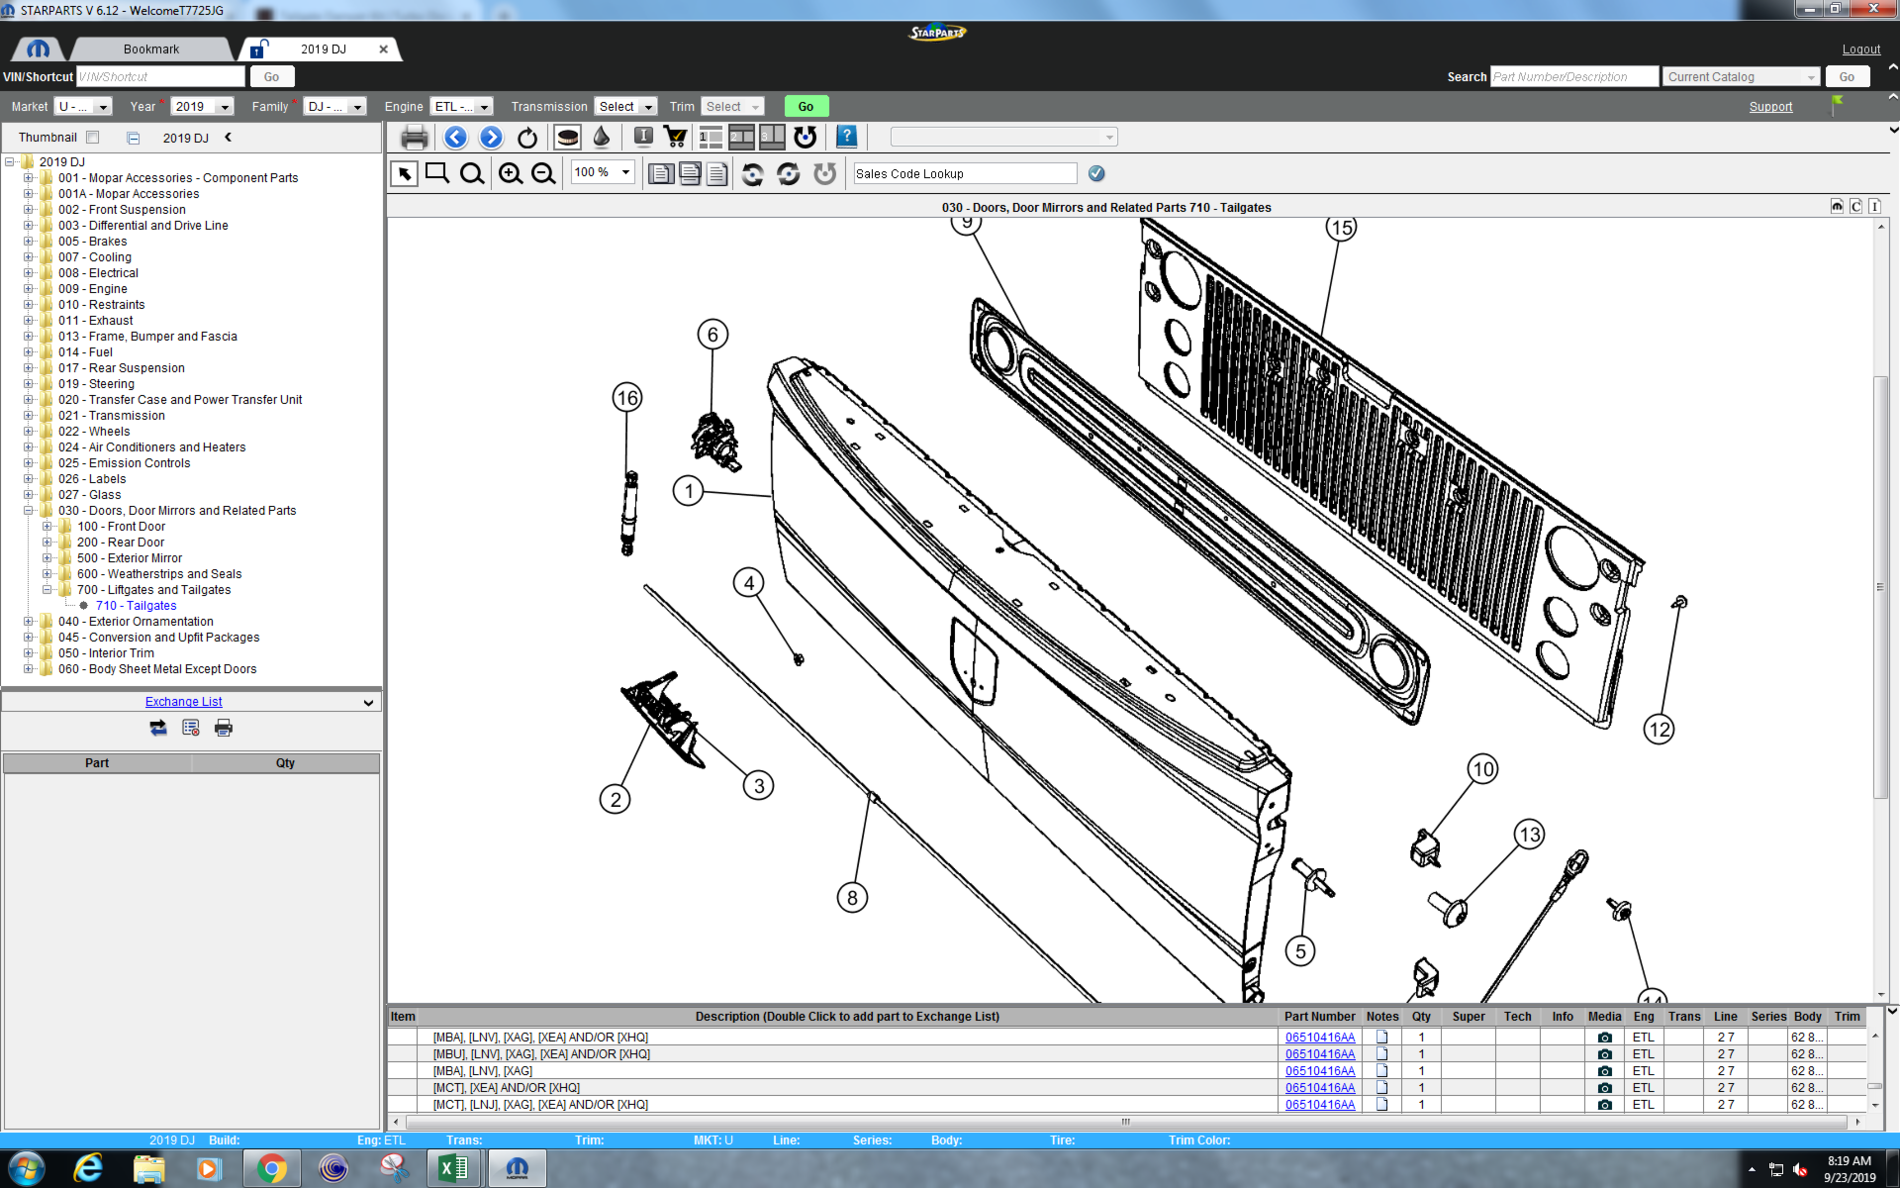
Task: Click the Sales Code Lookup field
Action: [964, 174]
